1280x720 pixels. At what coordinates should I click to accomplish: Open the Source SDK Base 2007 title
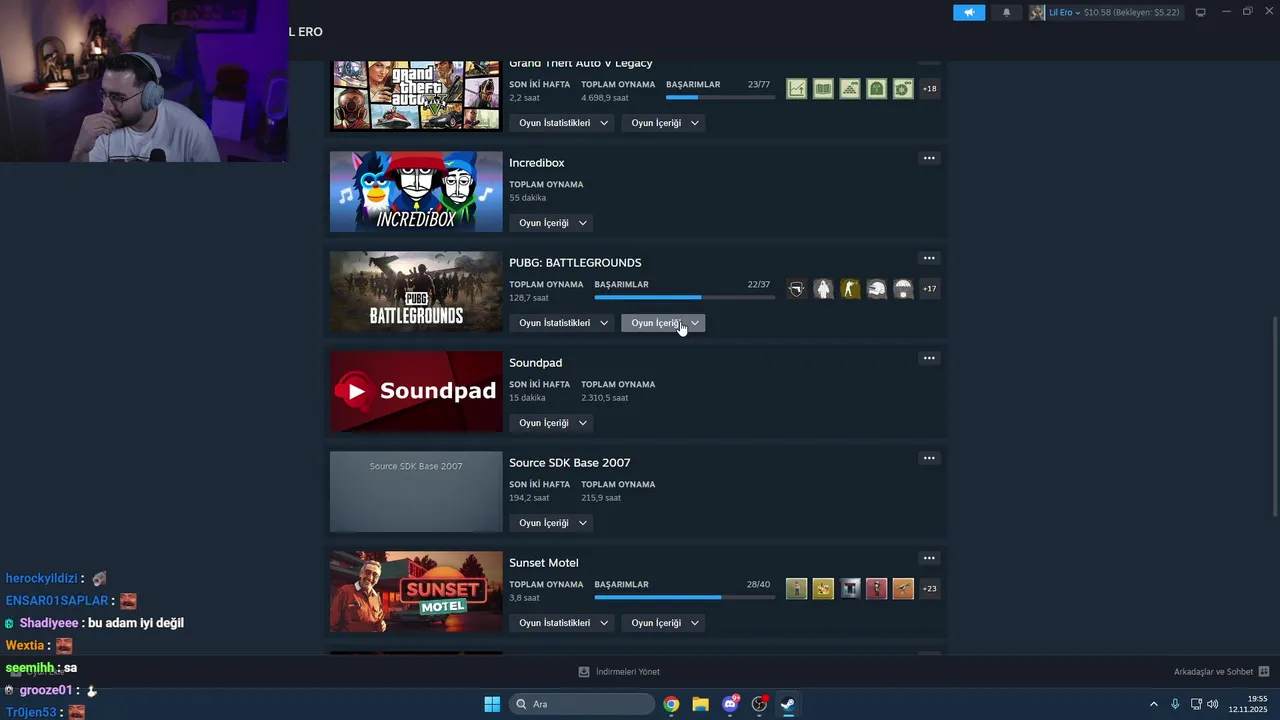570,463
